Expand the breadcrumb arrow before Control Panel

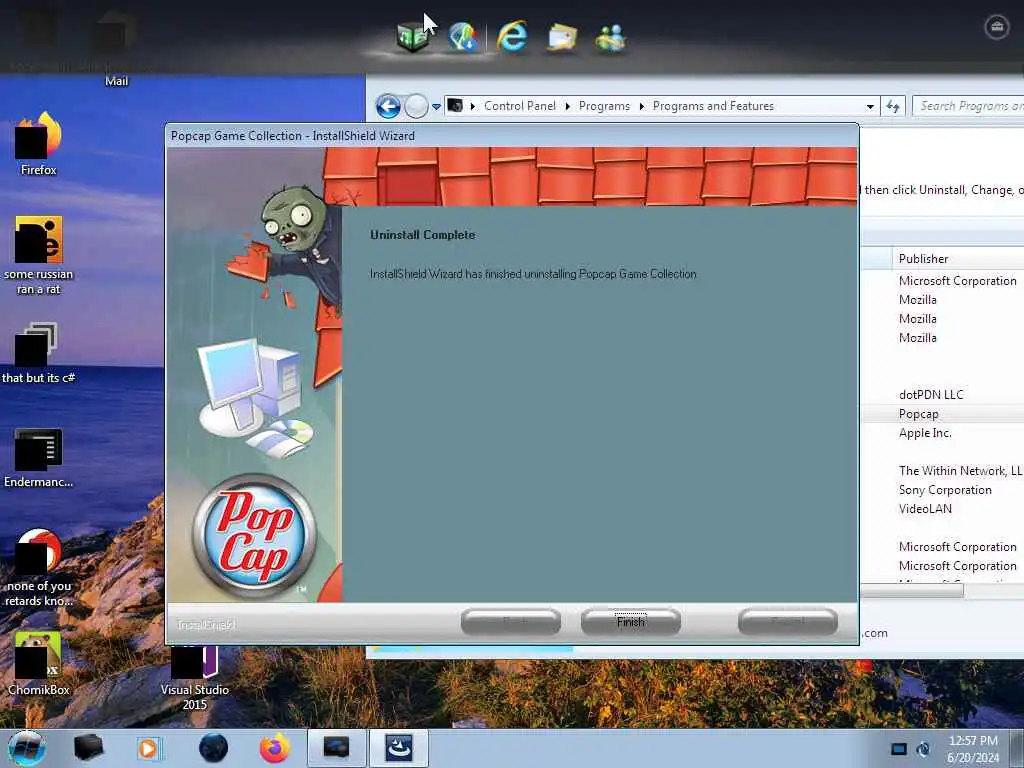pyautogui.click(x=472, y=106)
